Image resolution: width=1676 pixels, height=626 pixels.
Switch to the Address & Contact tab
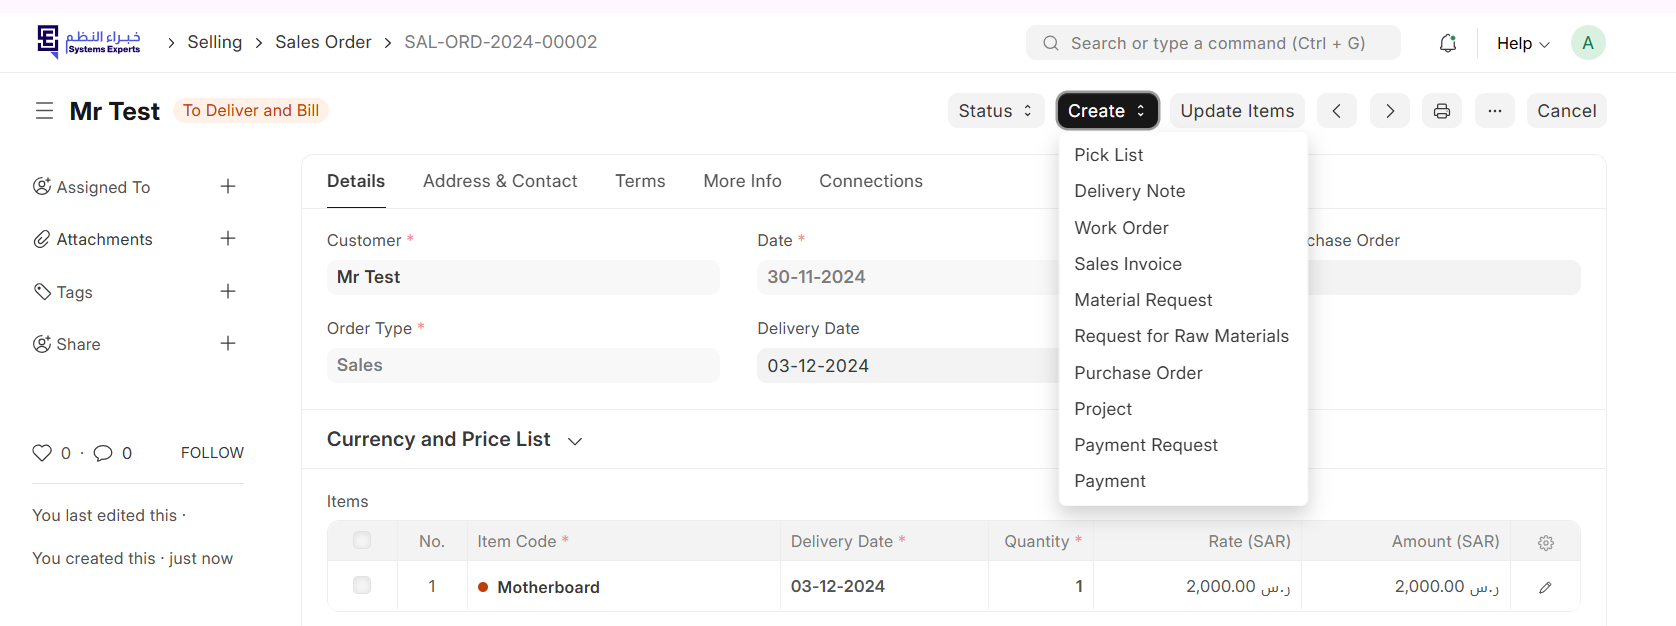click(500, 181)
